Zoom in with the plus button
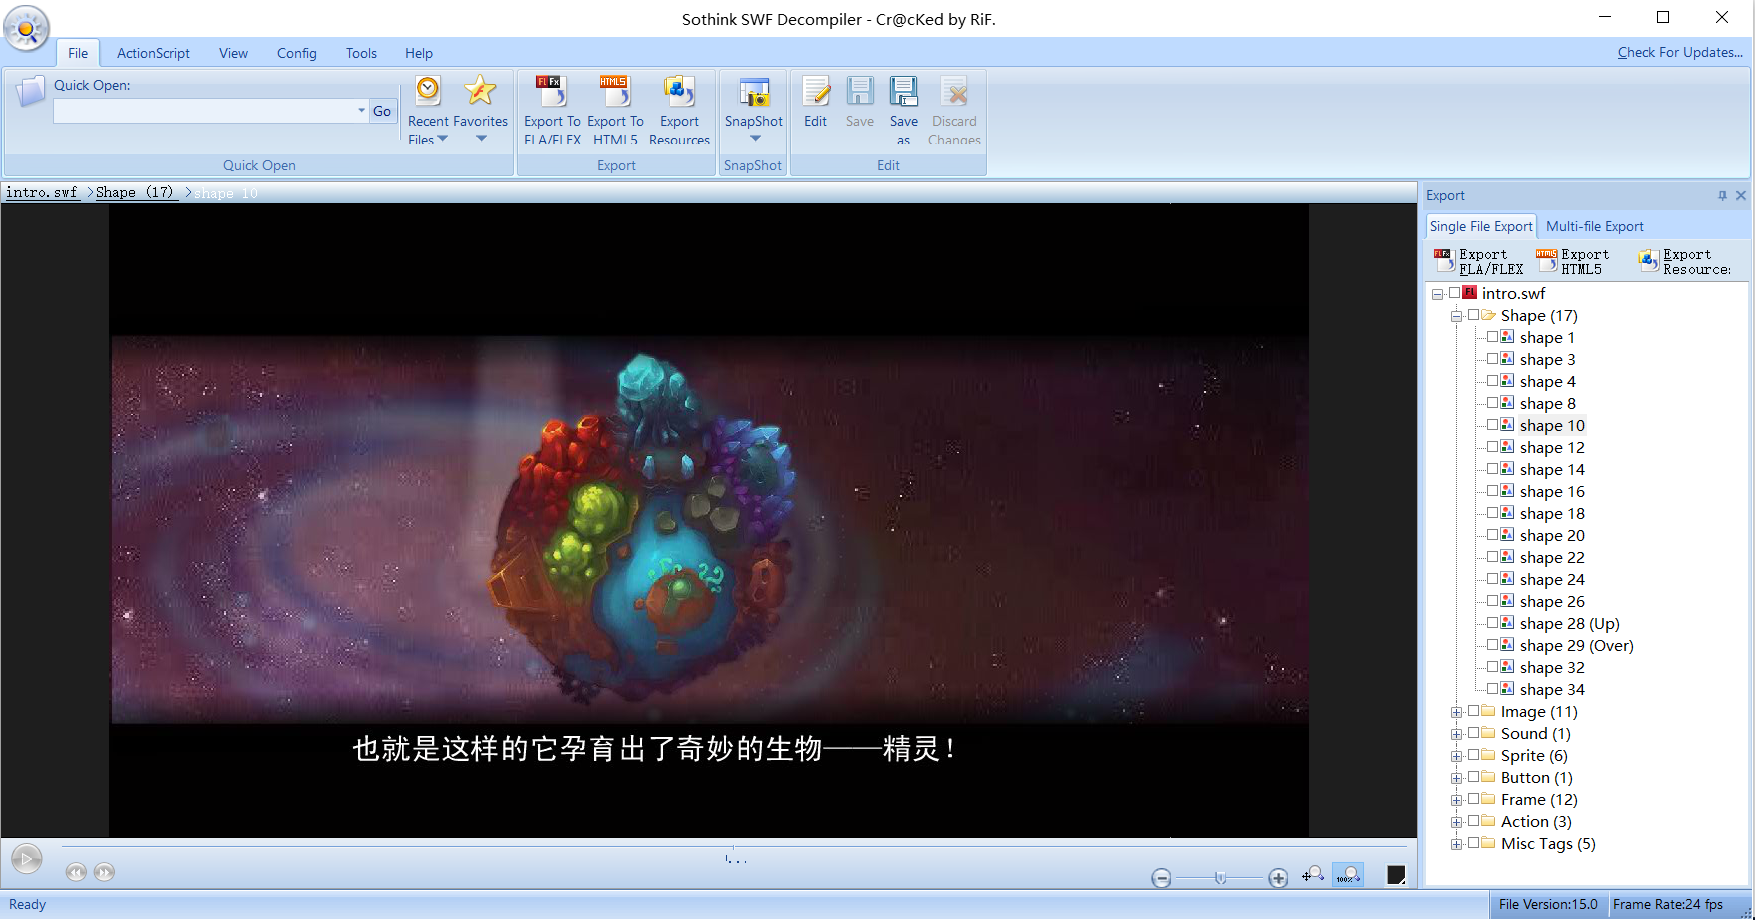Image resolution: width=1755 pixels, height=920 pixels. [x=1278, y=878]
